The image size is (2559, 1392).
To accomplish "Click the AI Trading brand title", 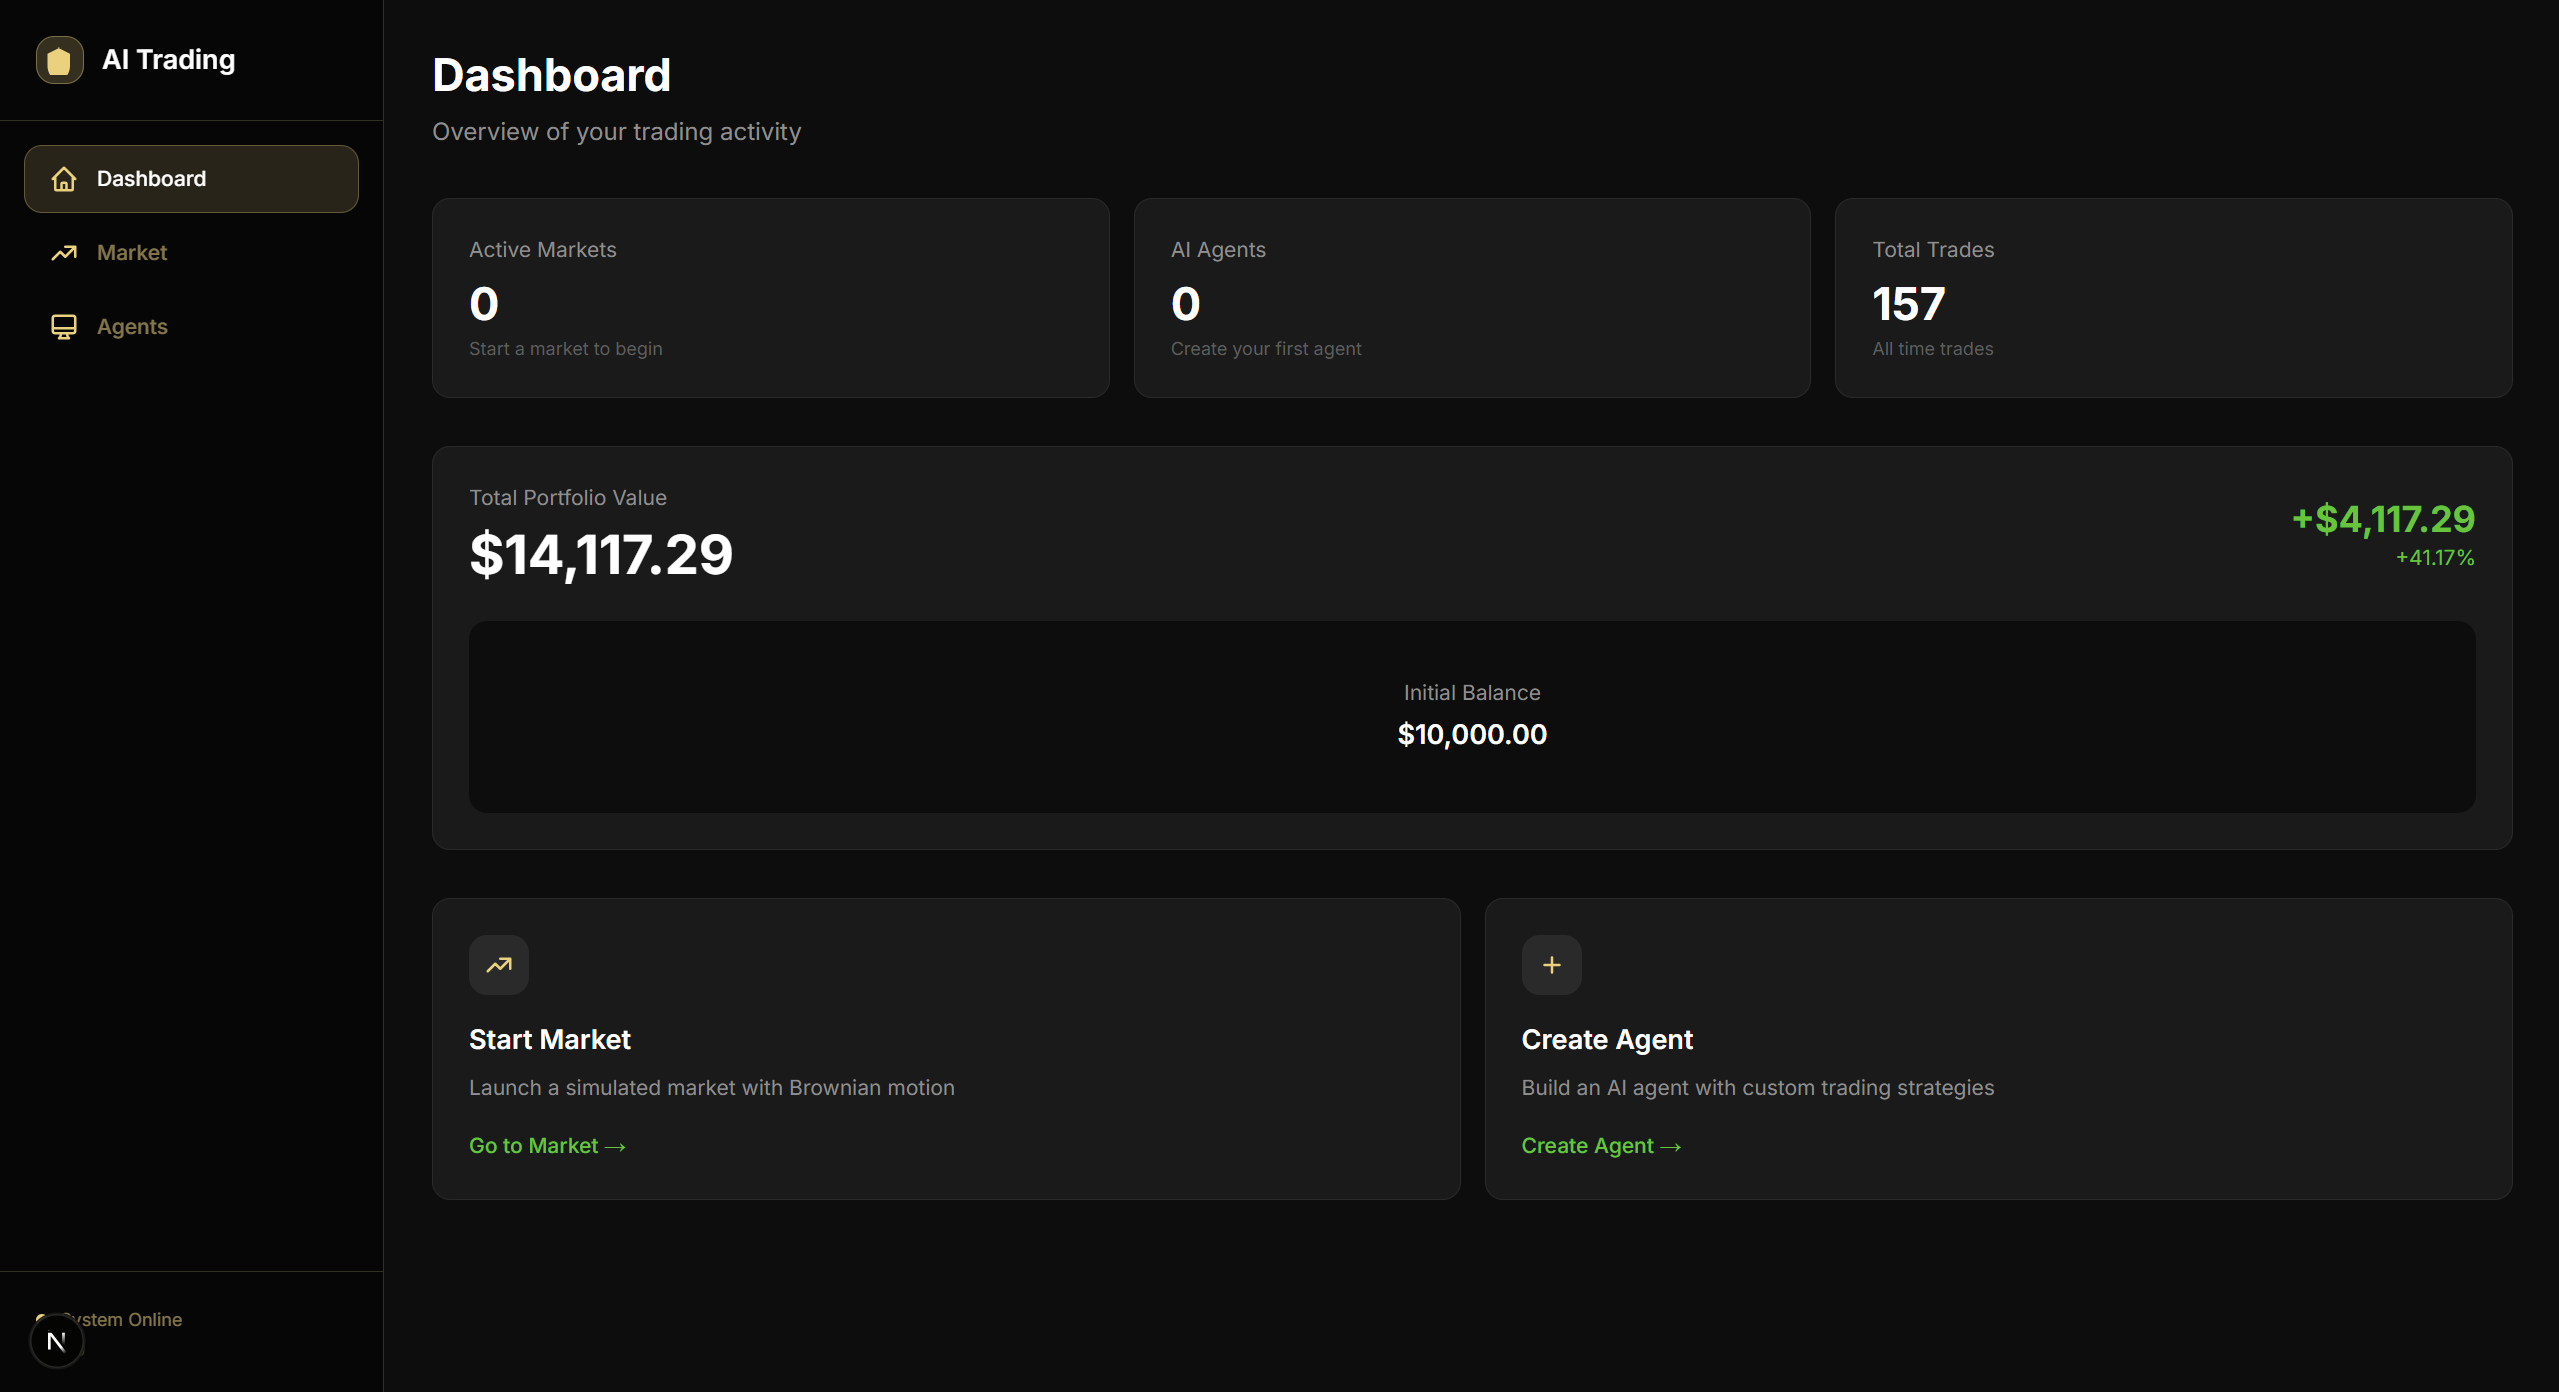I will coord(169,60).
